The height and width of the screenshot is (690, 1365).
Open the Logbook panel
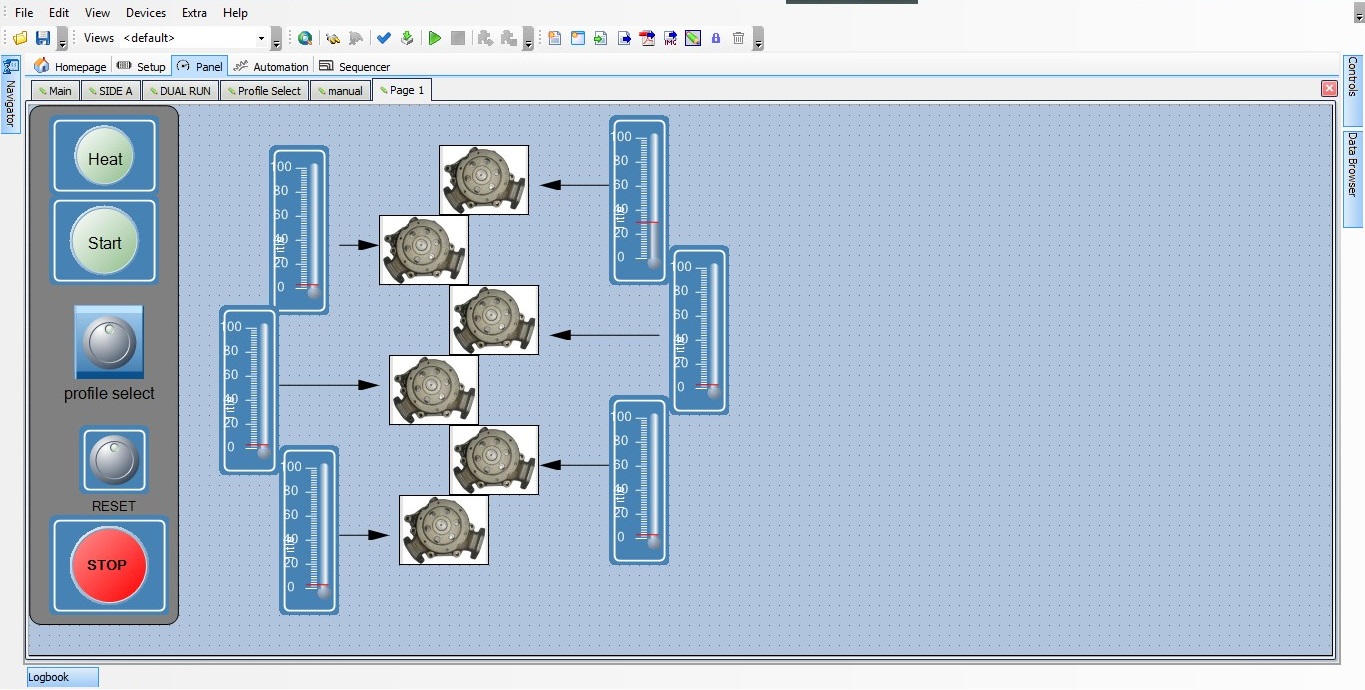tap(62, 677)
